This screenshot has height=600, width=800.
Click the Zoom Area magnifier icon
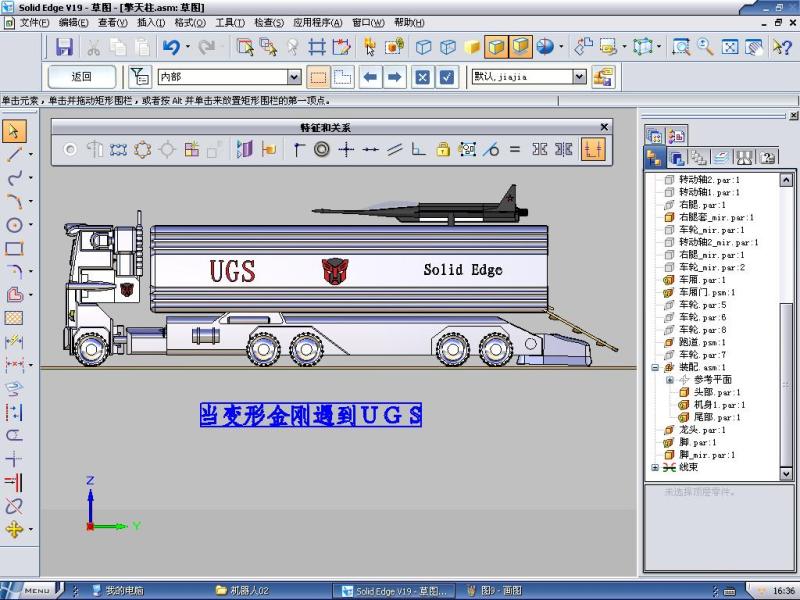(x=681, y=47)
